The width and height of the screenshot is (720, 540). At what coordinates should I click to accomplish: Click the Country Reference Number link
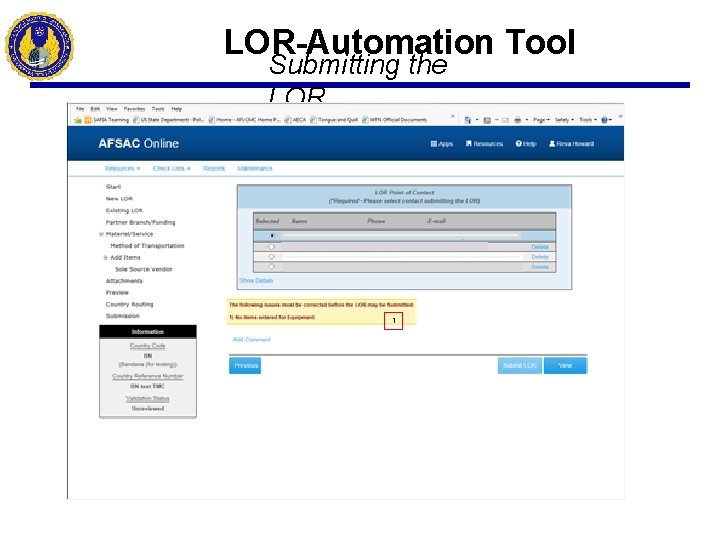pyautogui.click(x=148, y=377)
